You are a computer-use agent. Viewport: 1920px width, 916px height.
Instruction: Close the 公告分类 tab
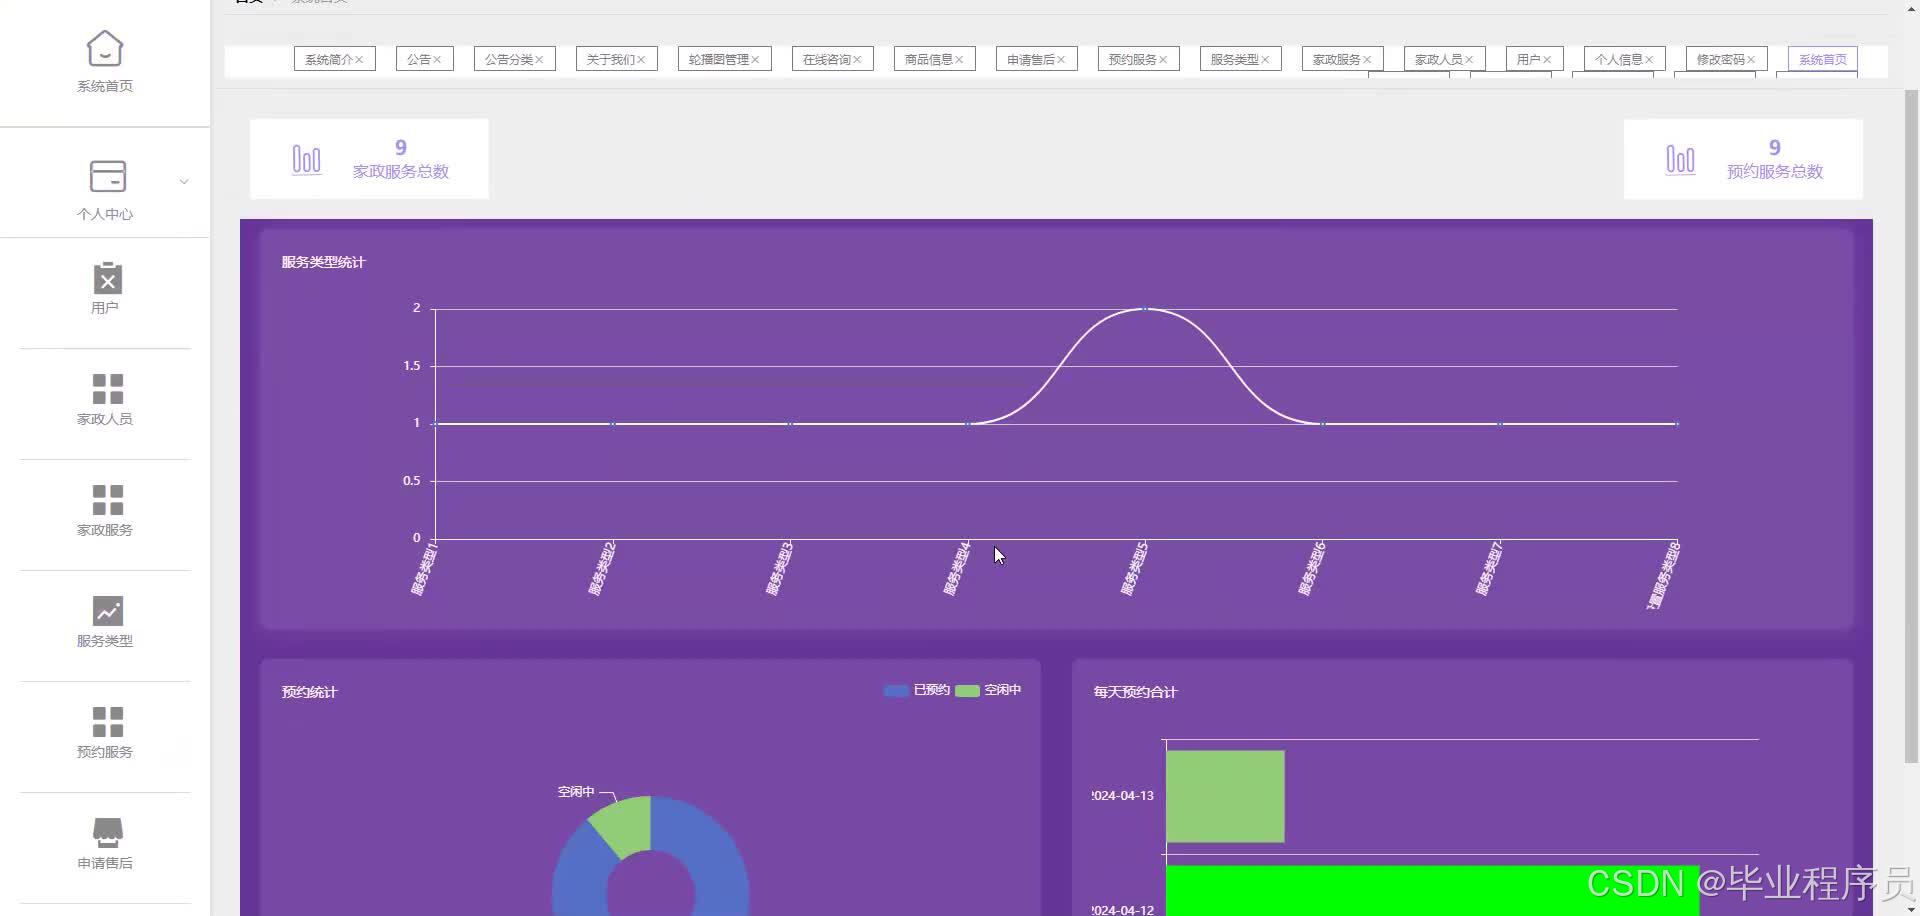[539, 60]
